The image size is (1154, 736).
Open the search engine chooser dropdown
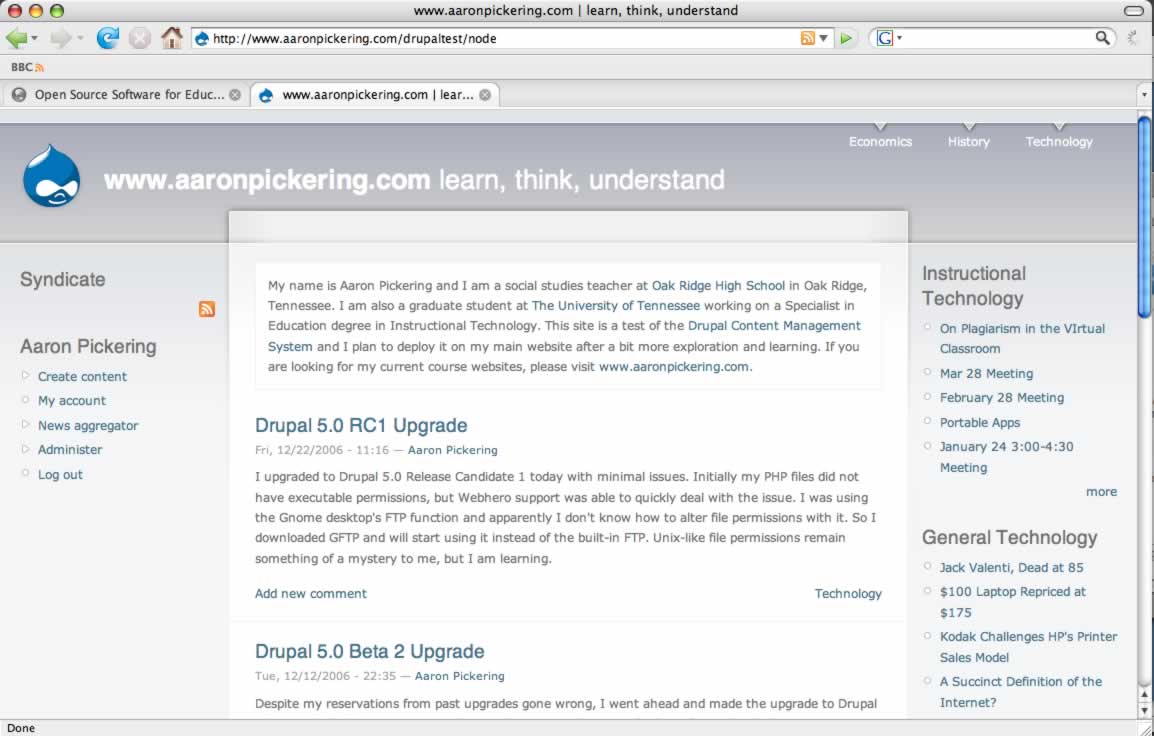899,38
